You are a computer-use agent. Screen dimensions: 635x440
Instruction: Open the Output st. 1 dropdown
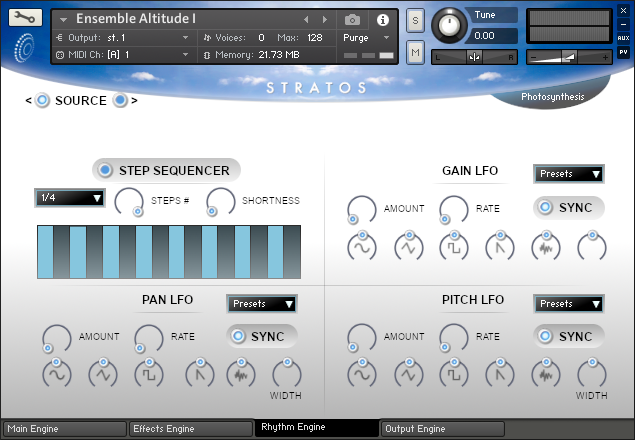pyautogui.click(x=123, y=38)
